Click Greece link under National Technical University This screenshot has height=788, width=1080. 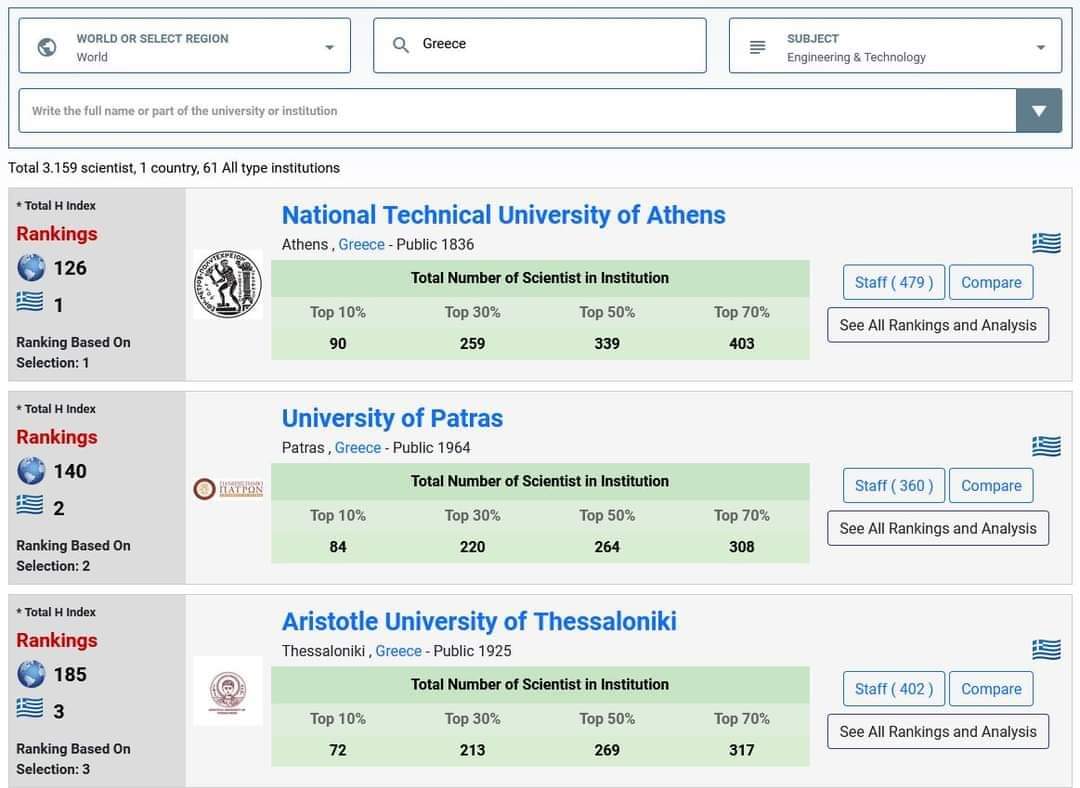coord(362,245)
